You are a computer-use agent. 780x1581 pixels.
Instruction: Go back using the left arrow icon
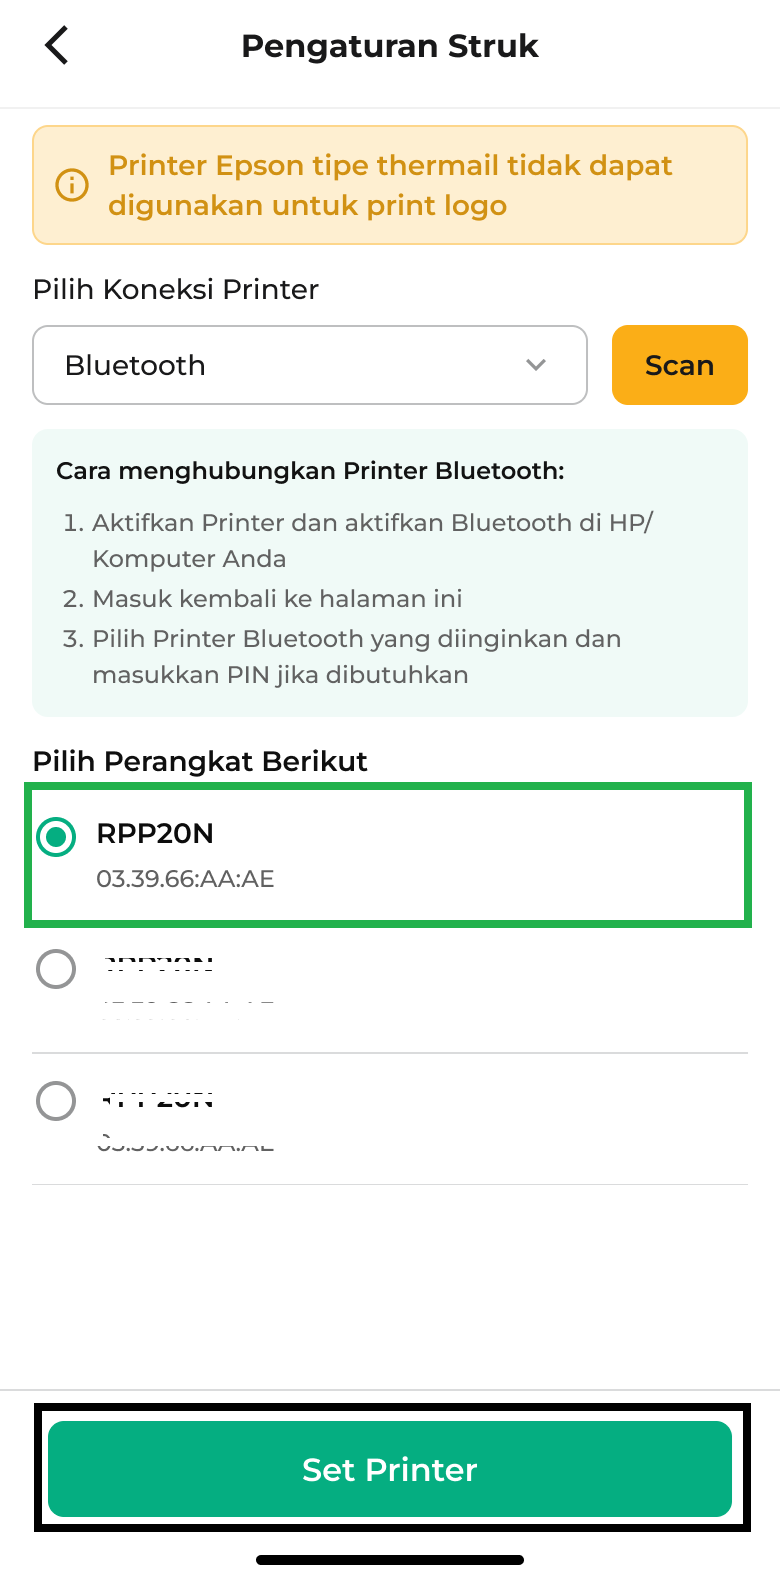[x=57, y=46]
